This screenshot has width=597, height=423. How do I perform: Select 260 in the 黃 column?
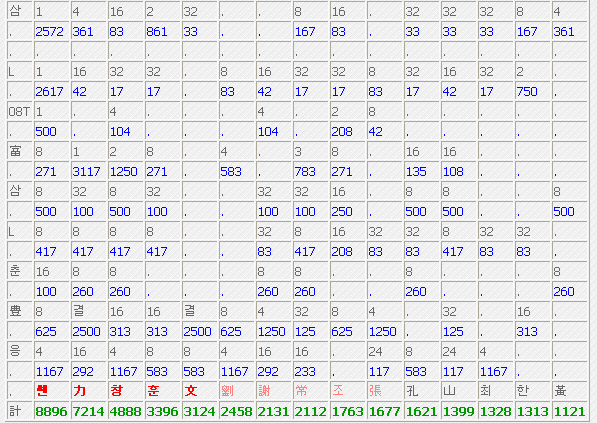[564, 292]
